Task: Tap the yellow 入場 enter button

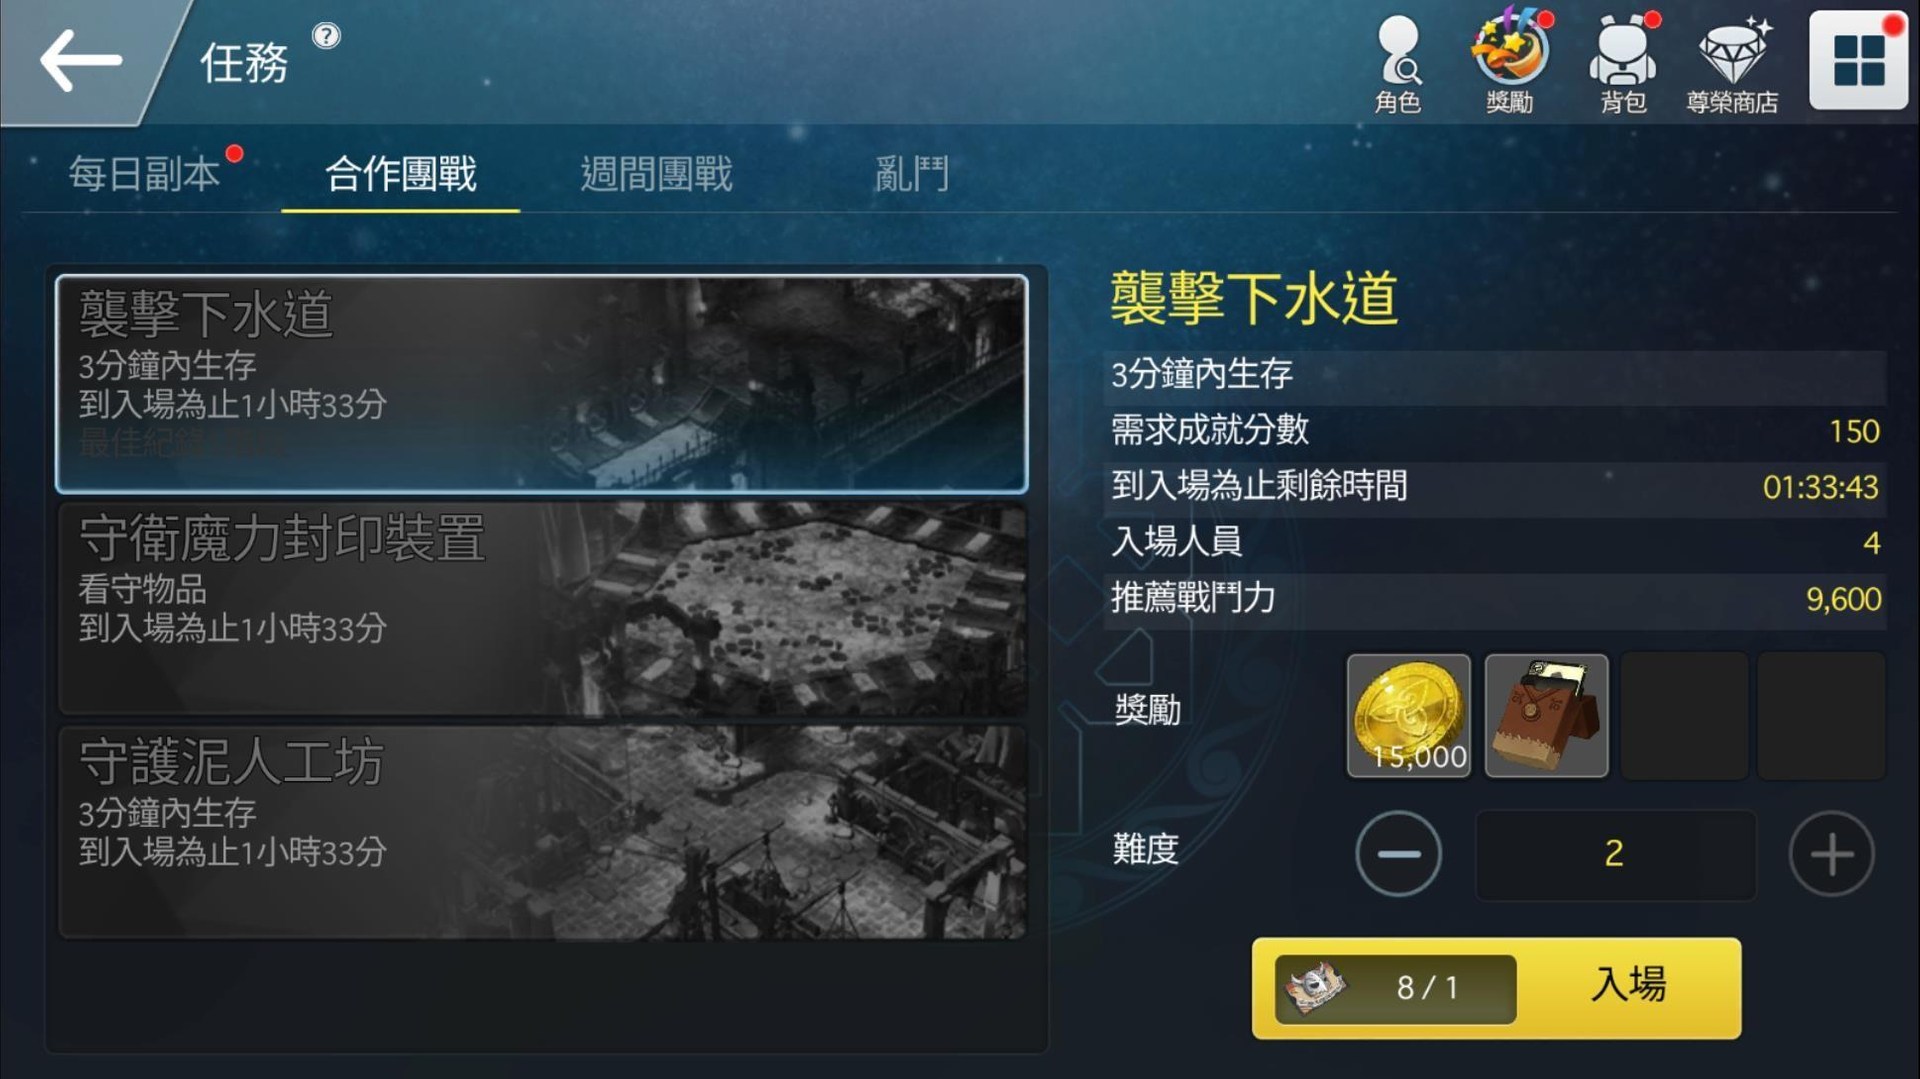Action: click(x=1496, y=988)
